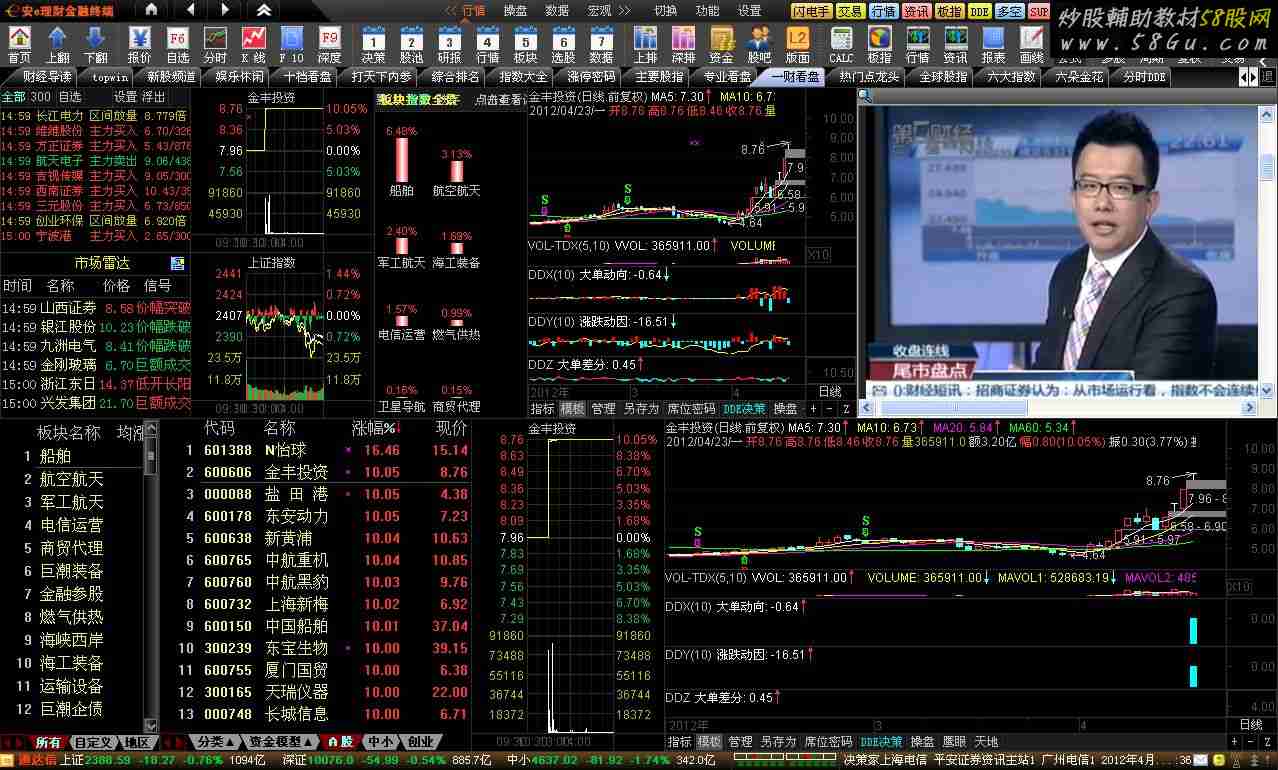Viewport: 1278px width, 770px height.
Task: Click the 板块 calendar icon numbered 5
Action: click(x=525, y=44)
